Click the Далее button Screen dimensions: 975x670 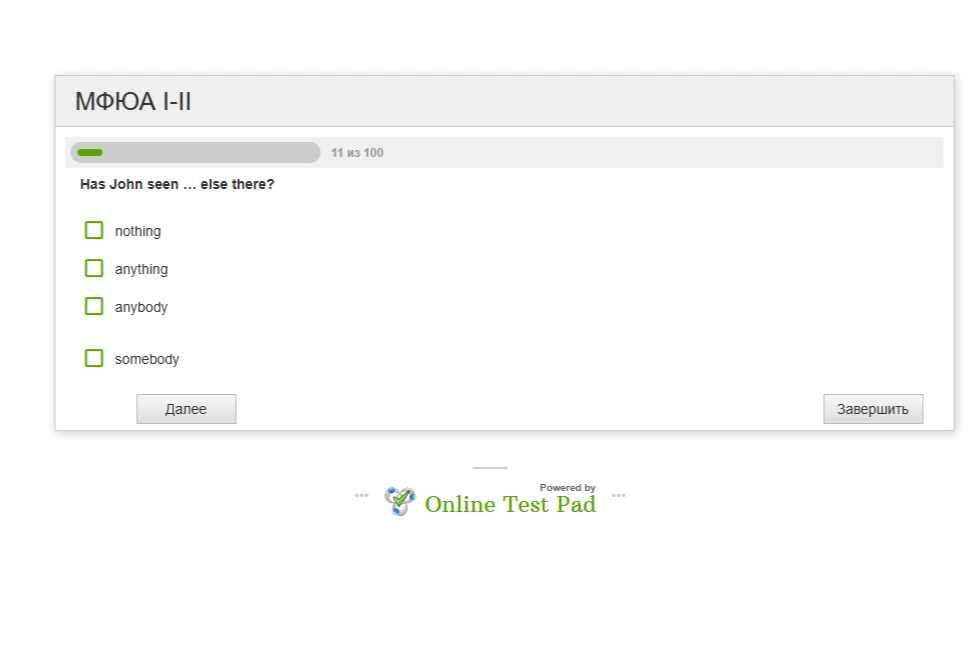[x=186, y=409]
